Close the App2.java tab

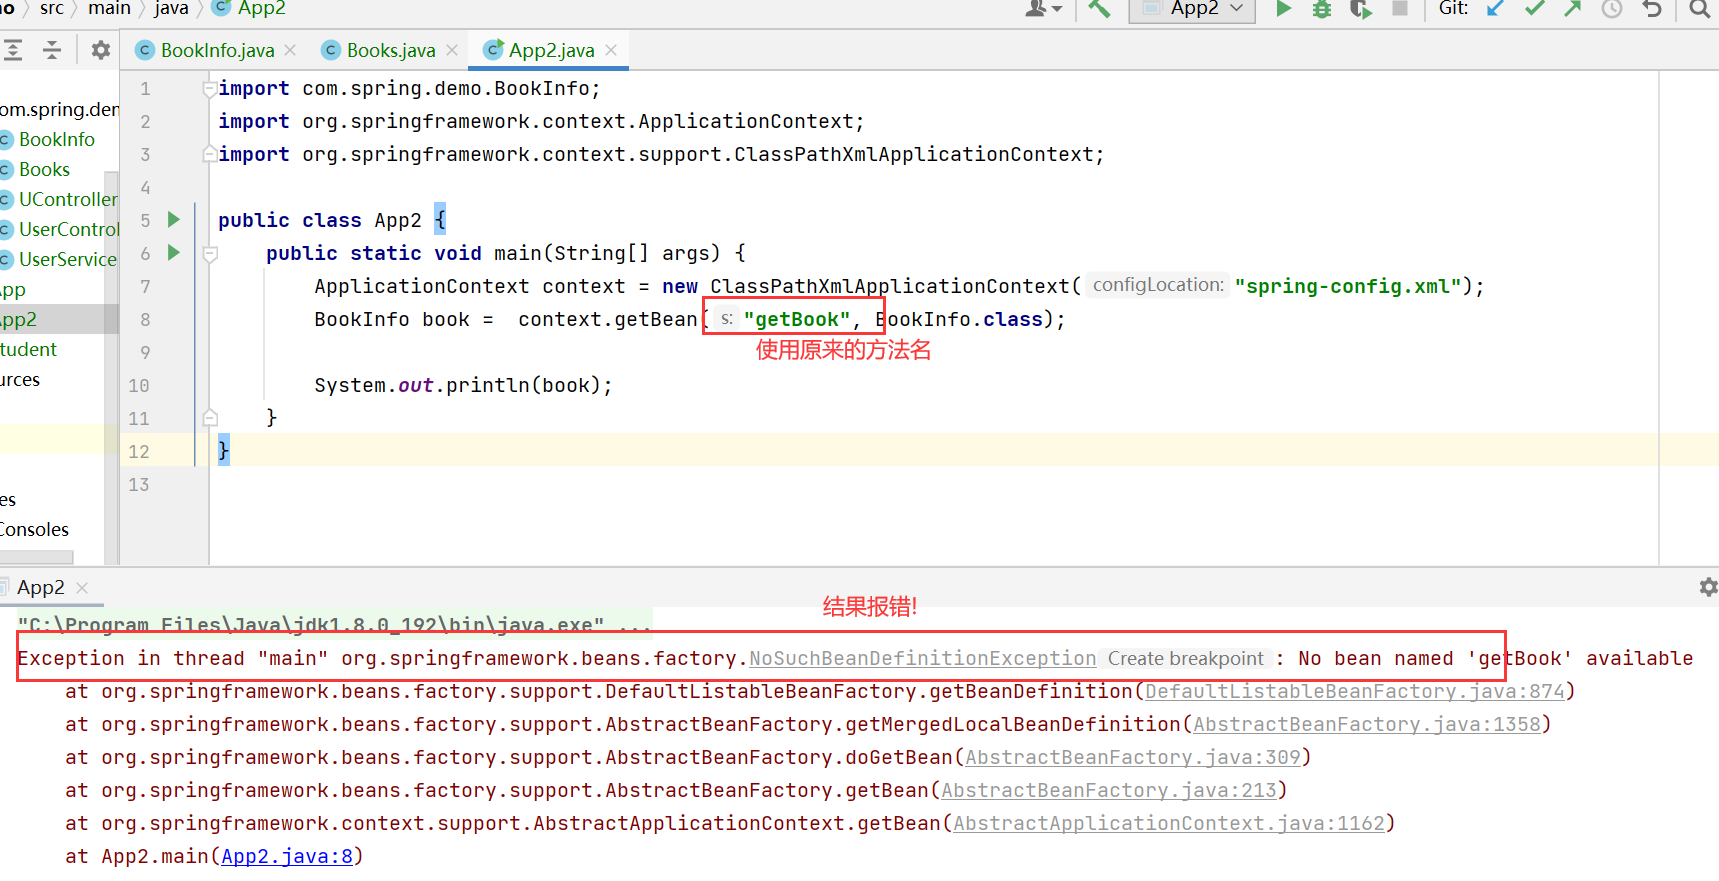pos(611,50)
